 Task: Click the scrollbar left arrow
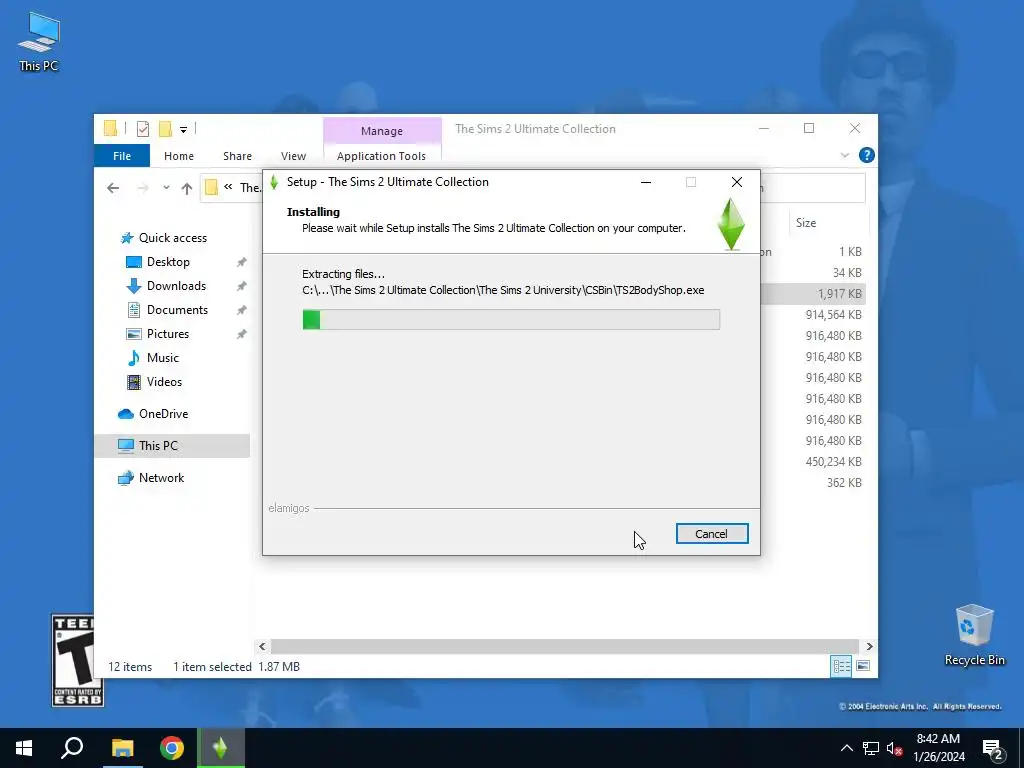tap(263, 647)
